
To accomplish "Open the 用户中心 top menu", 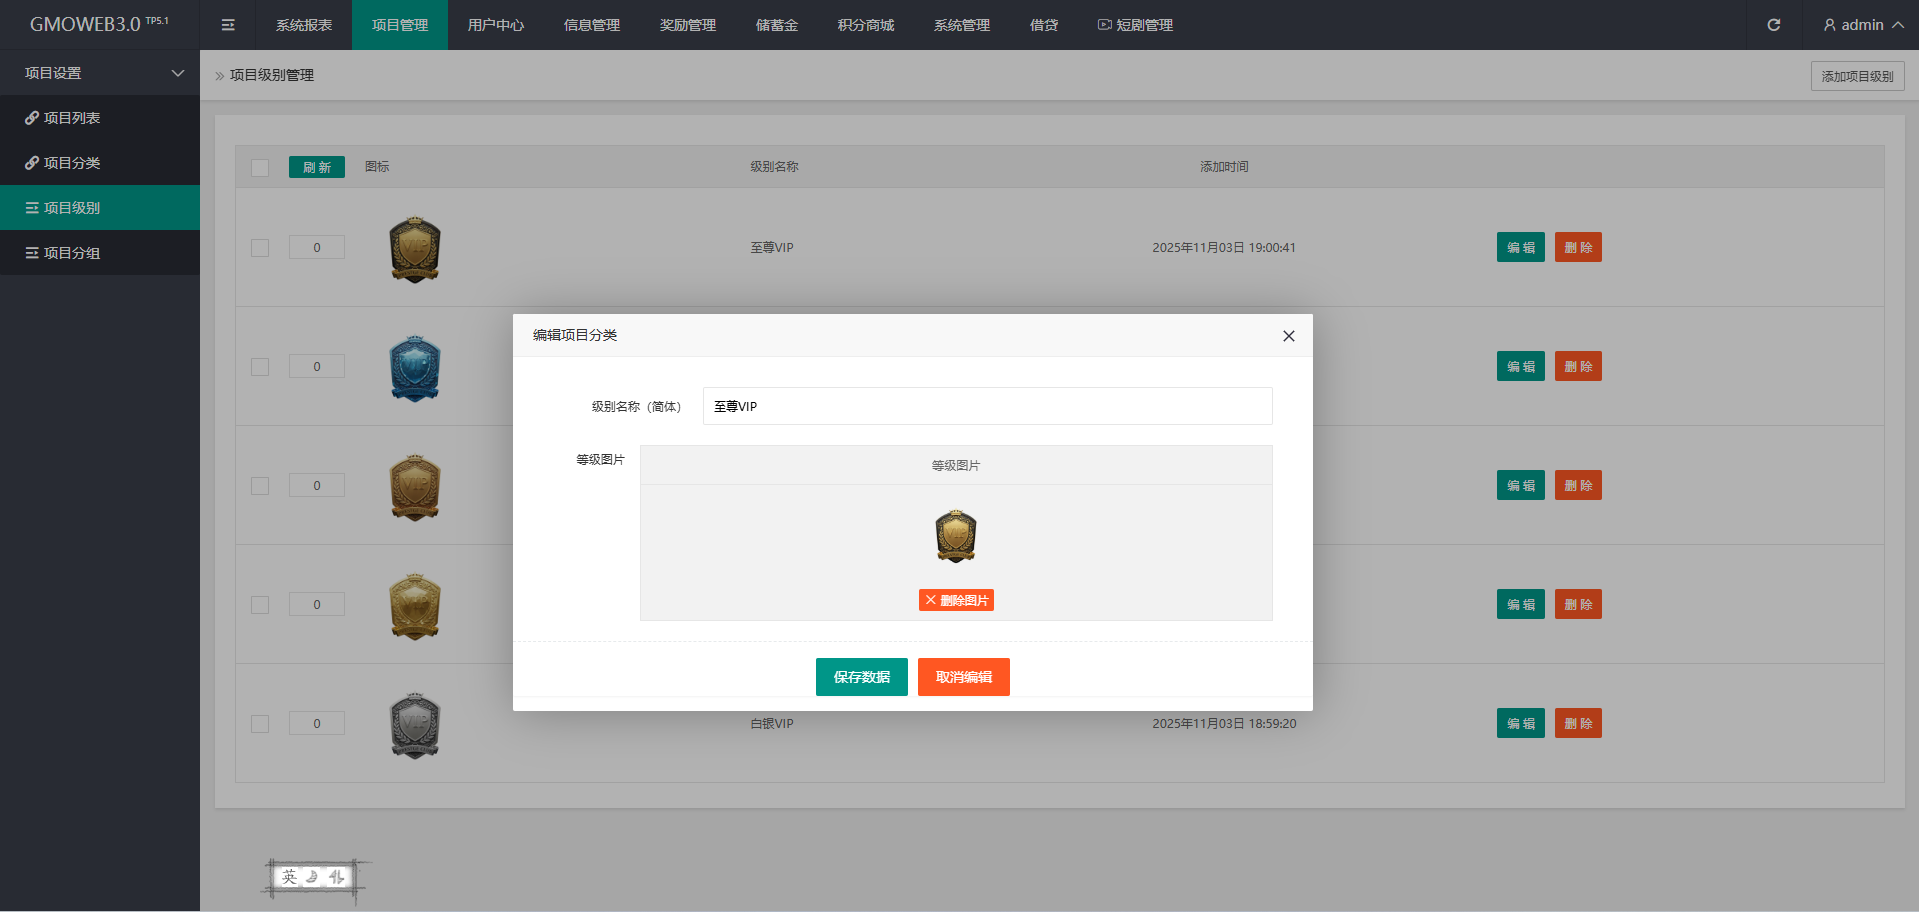I will pyautogui.click(x=495, y=25).
